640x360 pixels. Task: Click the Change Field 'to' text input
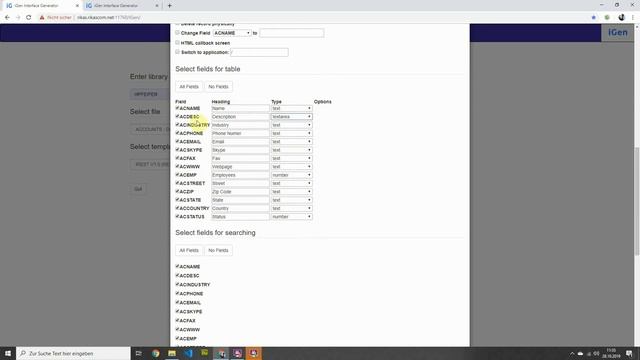click(x=292, y=33)
